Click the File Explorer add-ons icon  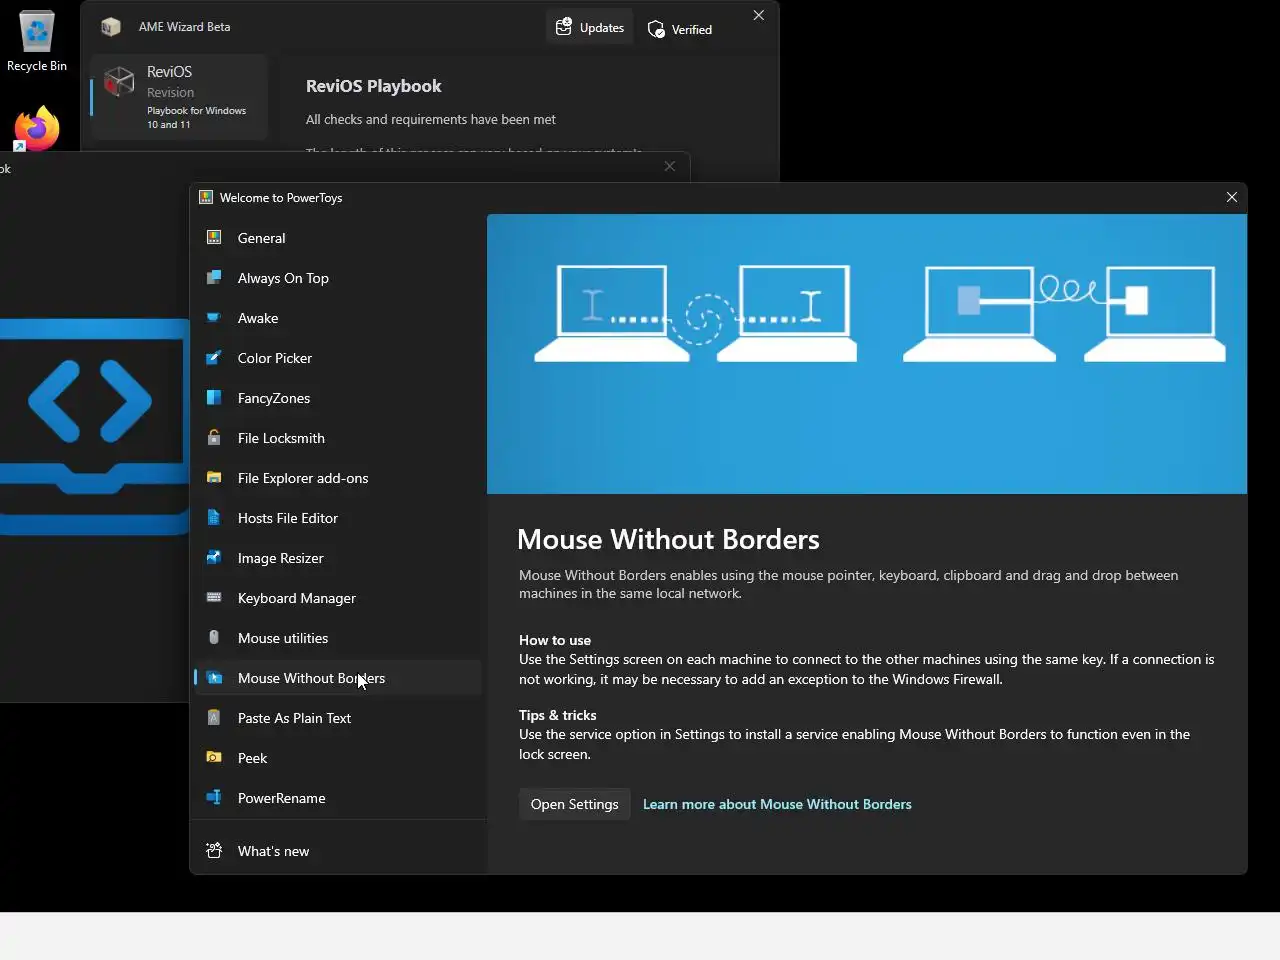coord(214,478)
